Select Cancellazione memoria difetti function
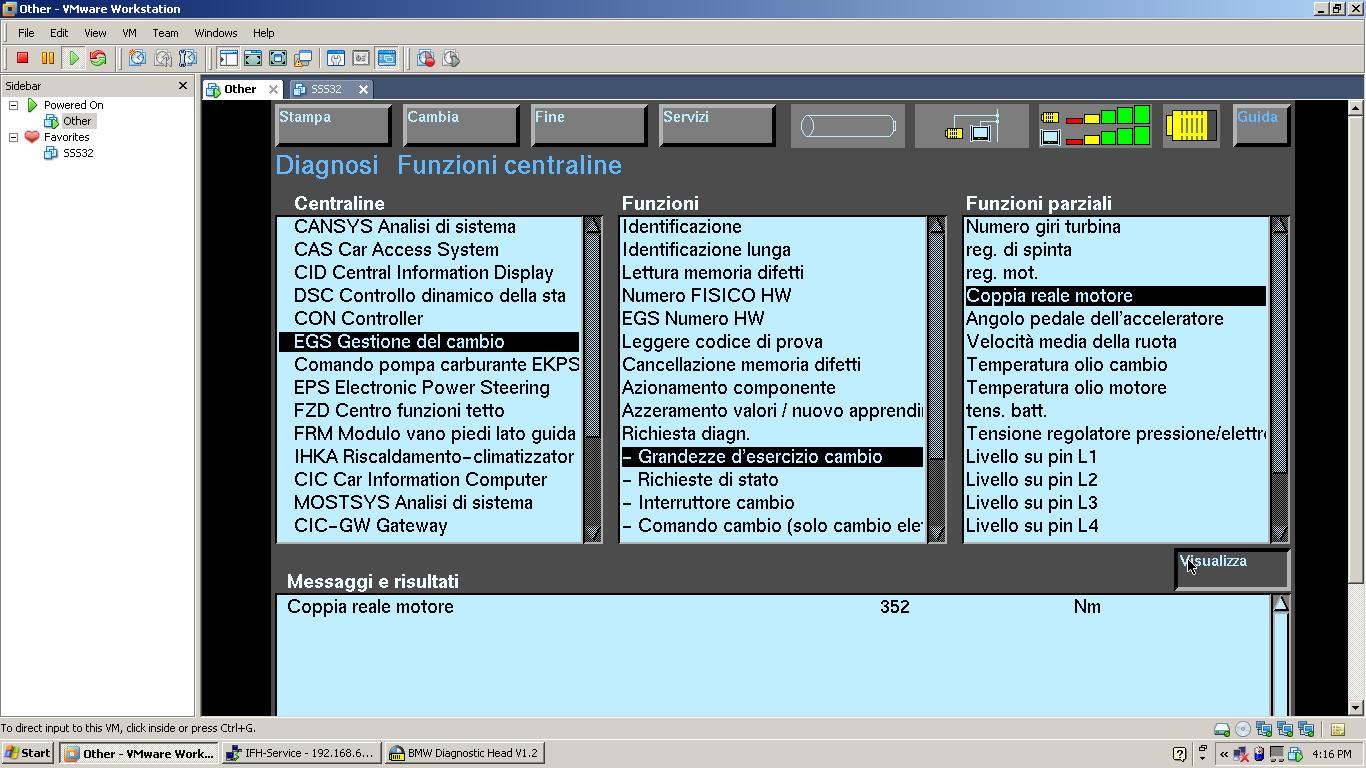Viewport: 1366px width, 768px height. point(772,365)
